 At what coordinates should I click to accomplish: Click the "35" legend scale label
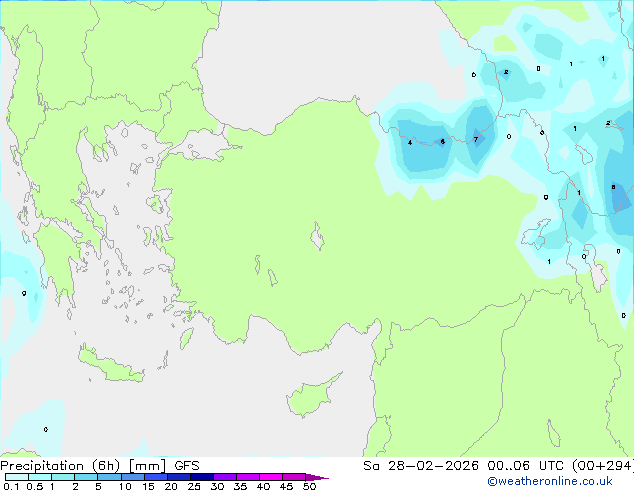[x=240, y=486]
